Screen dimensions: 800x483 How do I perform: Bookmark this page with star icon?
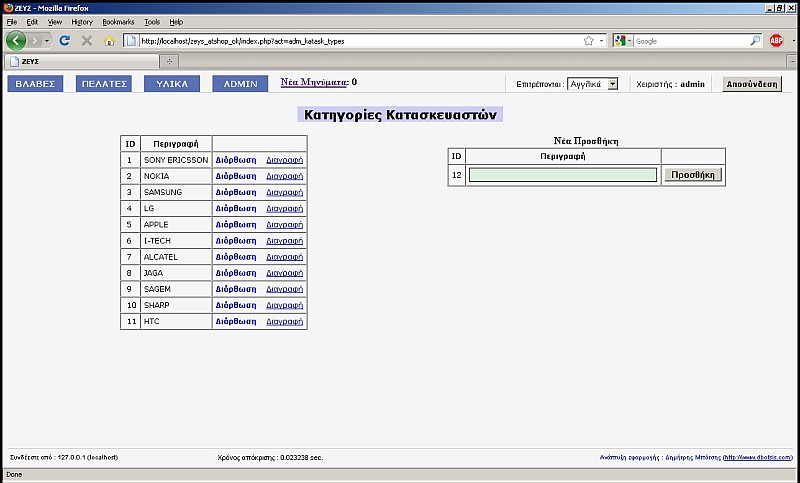pyautogui.click(x=589, y=41)
